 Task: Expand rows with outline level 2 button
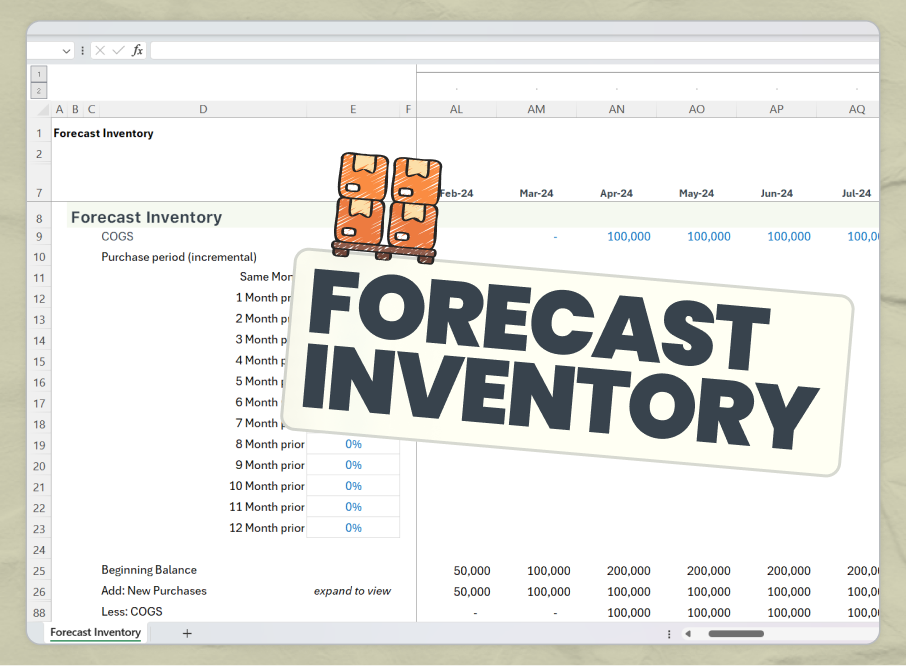38,90
